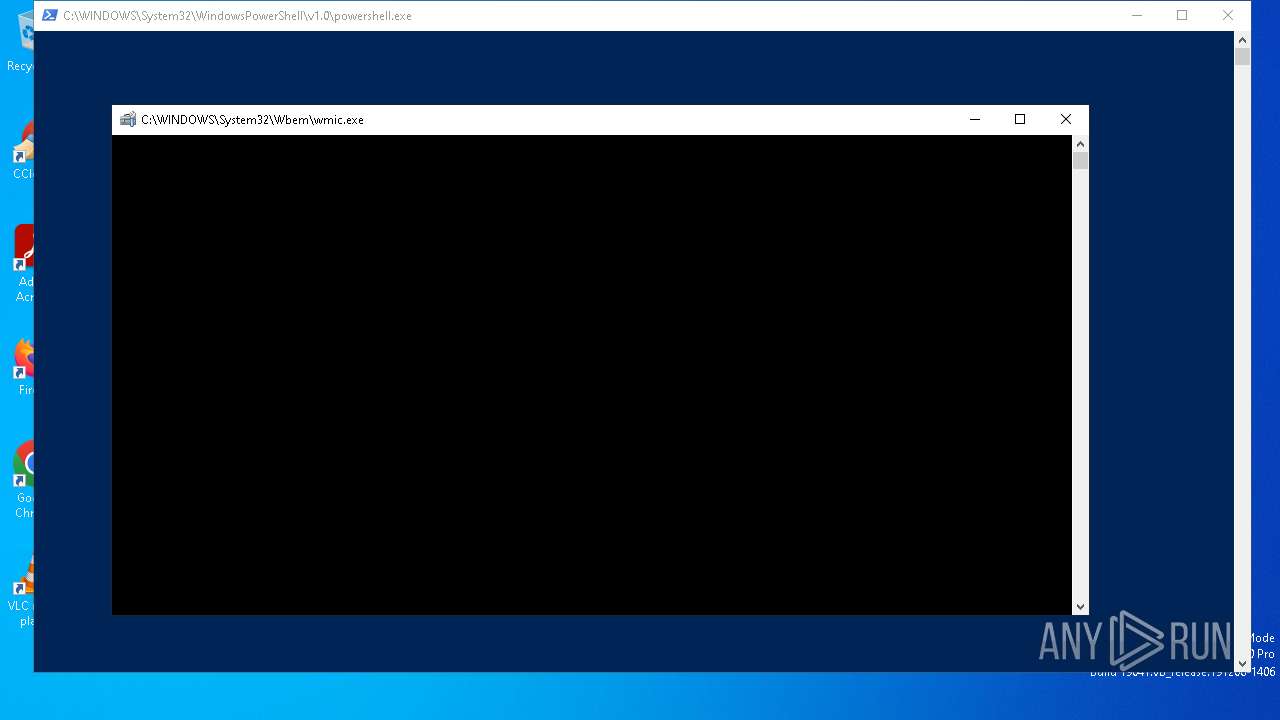Select the Adobe Acrobat desktop shortcut
1280x720 pixels.
coord(22,263)
